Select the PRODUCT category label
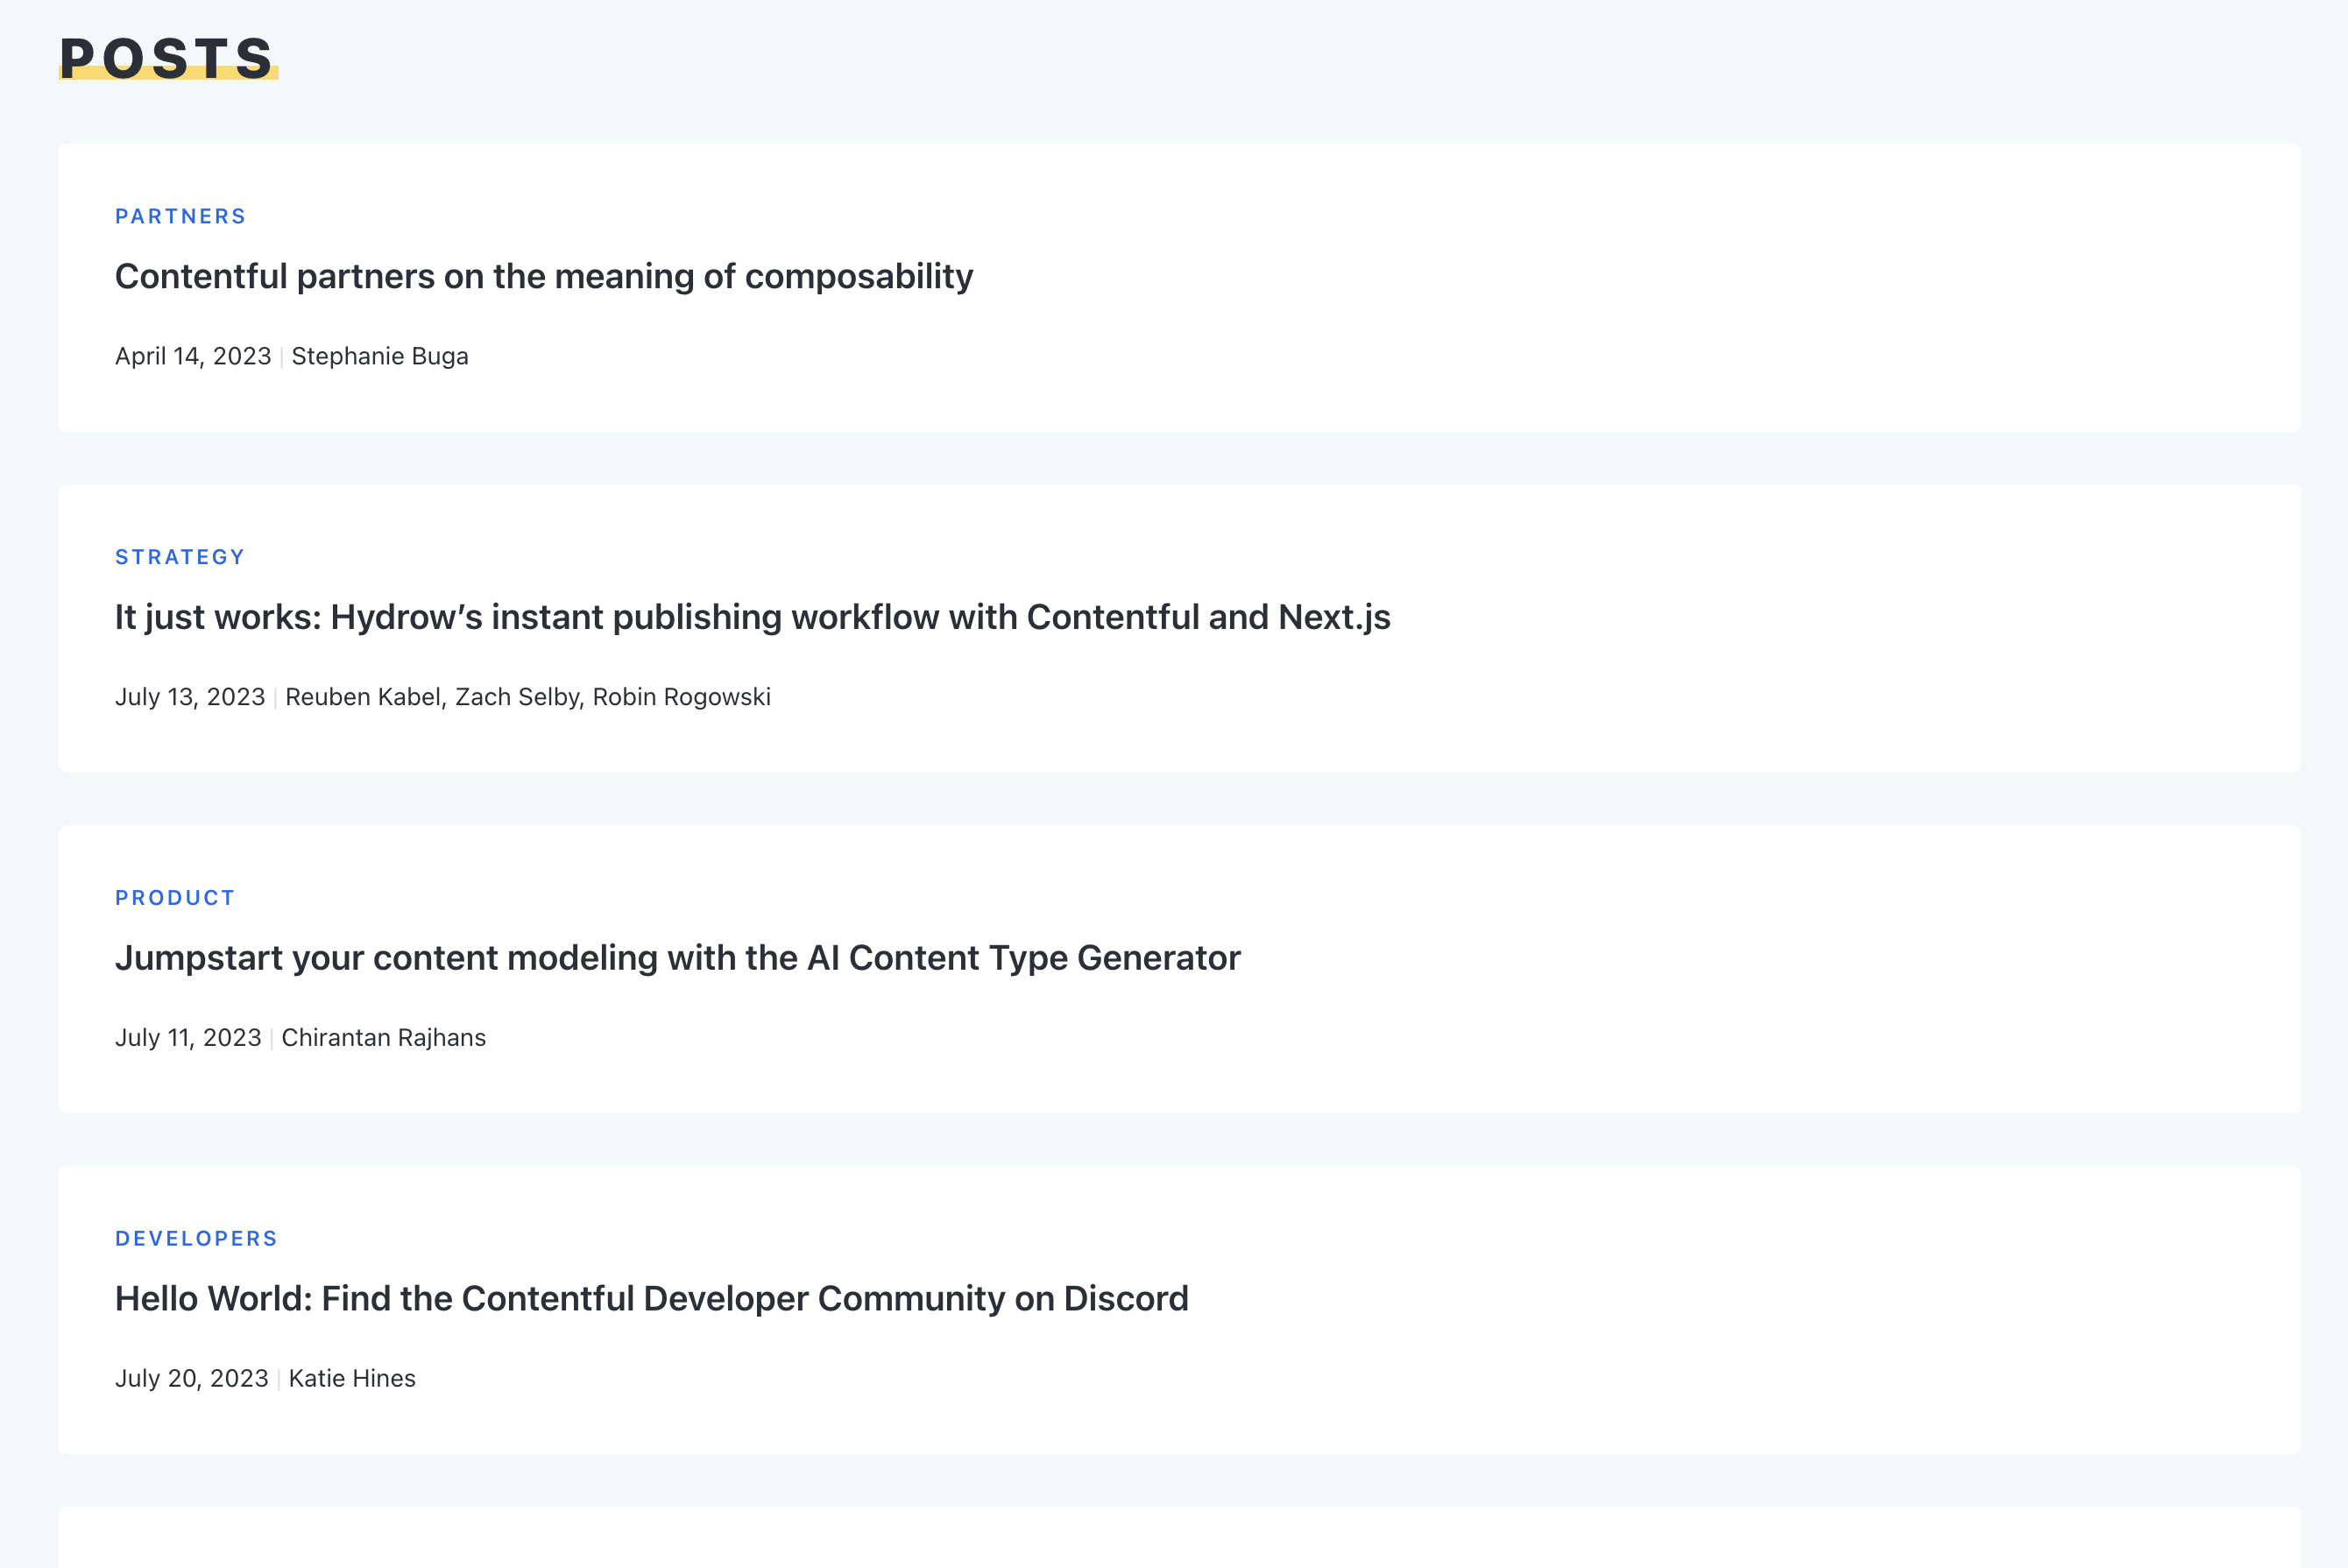Viewport: 2348px width, 1568px height. click(x=175, y=898)
